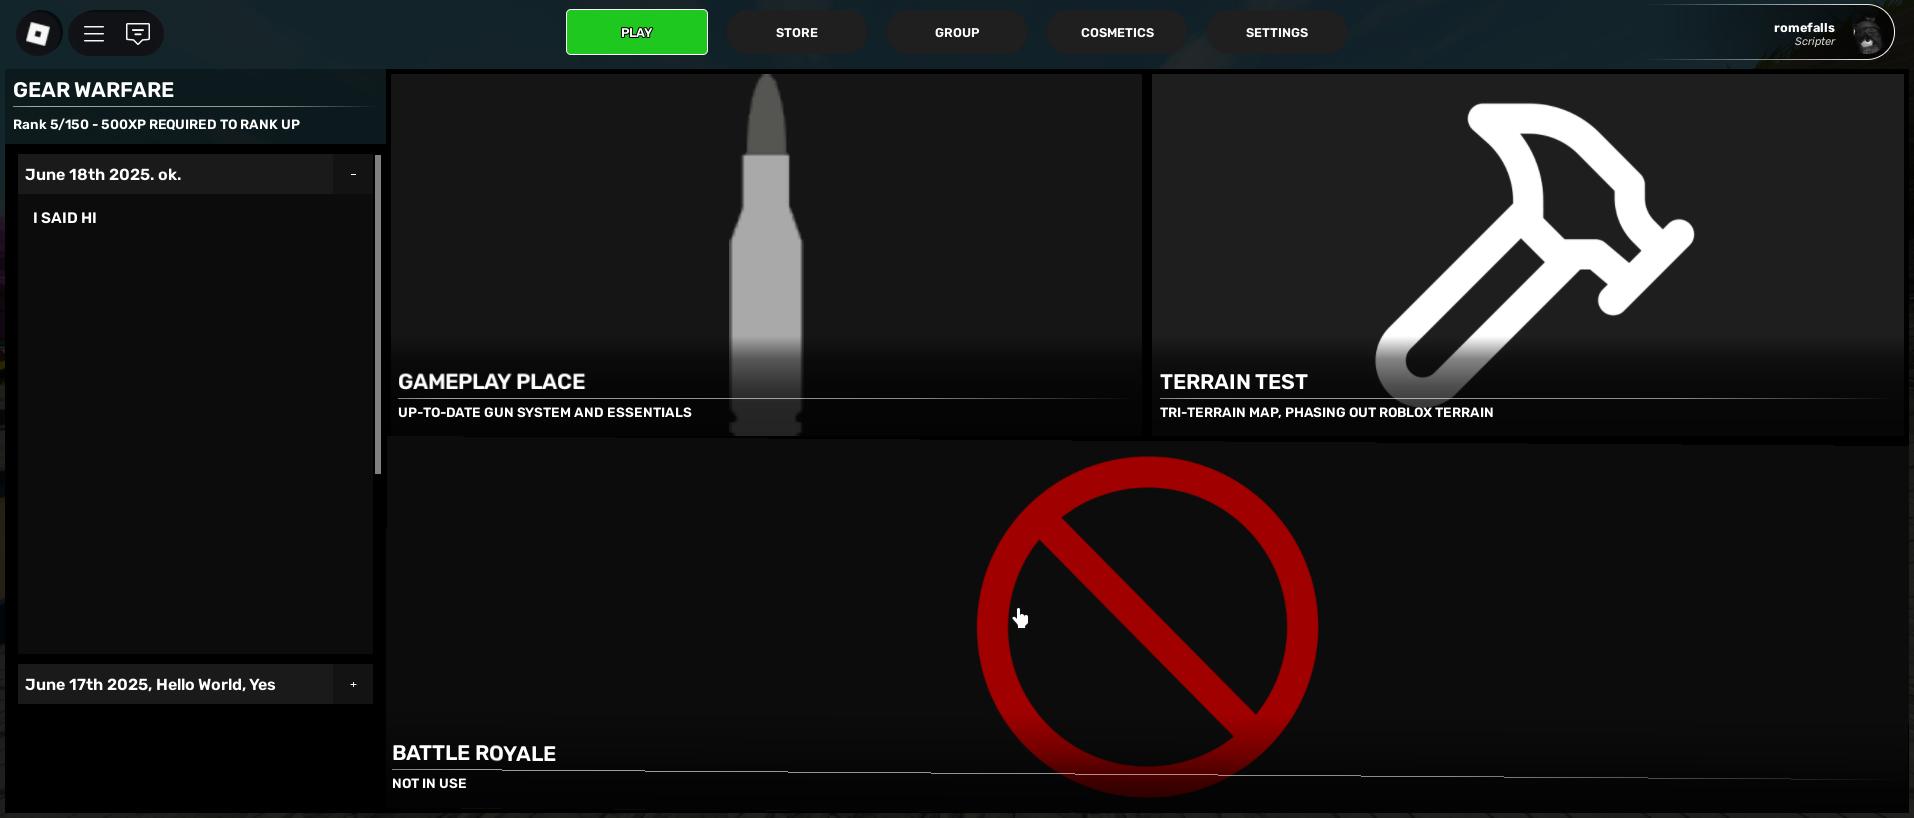Click 'TRI-TERRAIN MAP, PHASING OUT ROBLOX TERRAIN'
Image resolution: width=1914 pixels, height=818 pixels.
pos(1327,412)
